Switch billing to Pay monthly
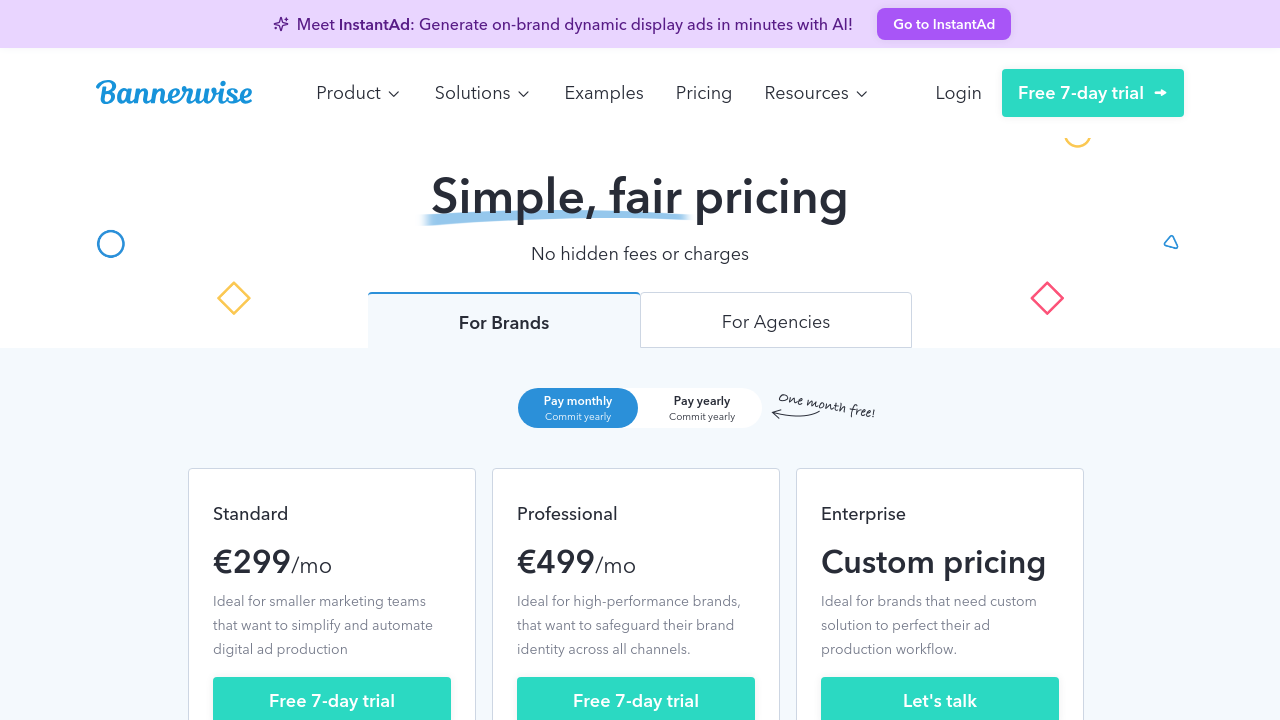The width and height of the screenshot is (1280, 720). 578,408
